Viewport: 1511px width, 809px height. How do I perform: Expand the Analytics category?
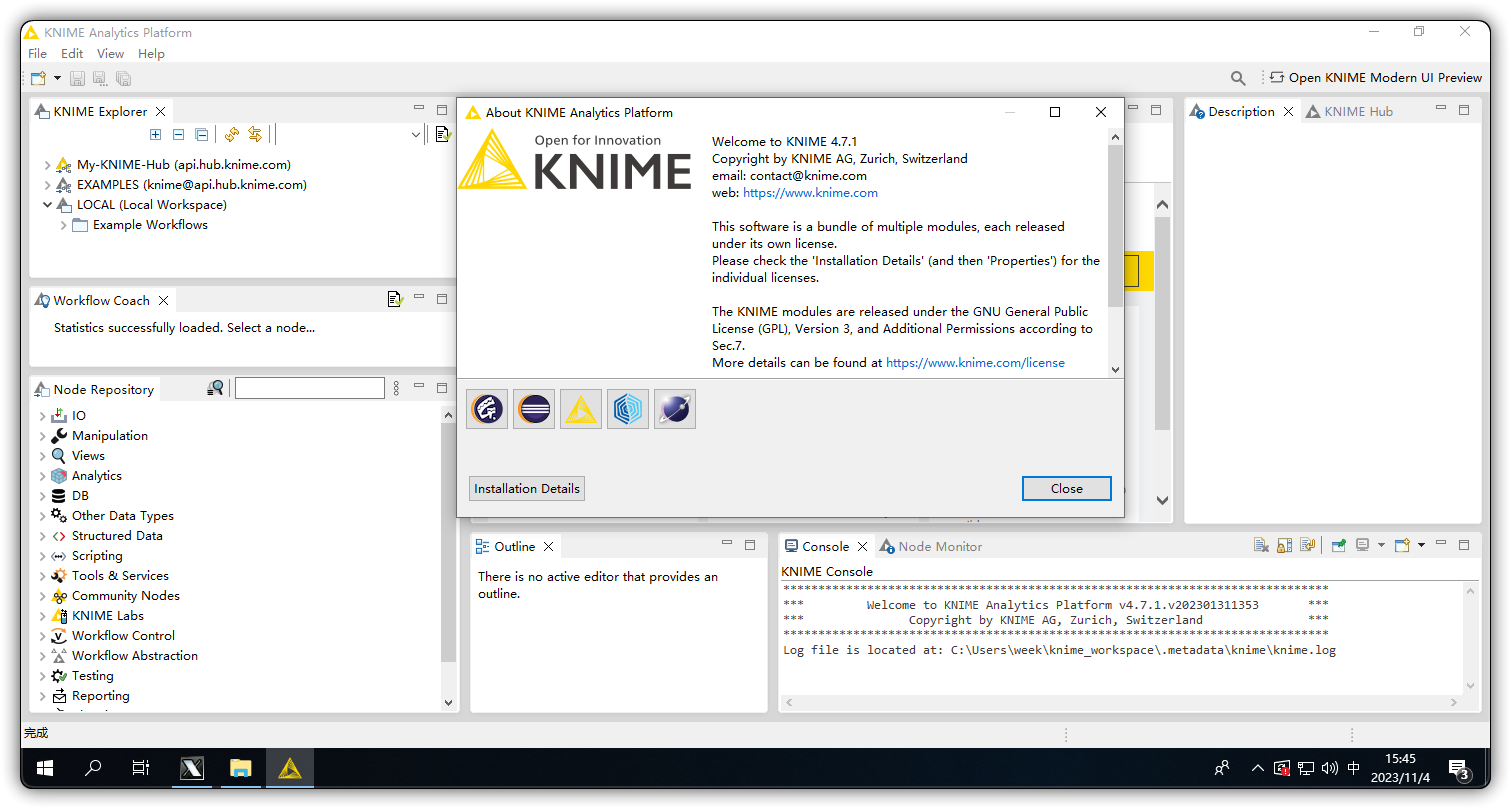pos(42,476)
